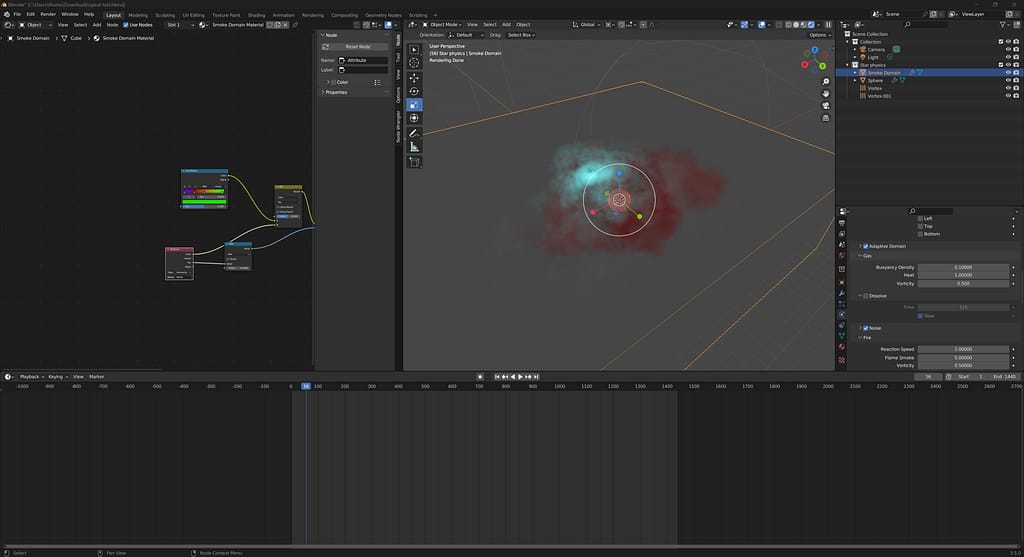
Task: Hide Smoke Domain using its eye icon
Action: pos(1008,73)
